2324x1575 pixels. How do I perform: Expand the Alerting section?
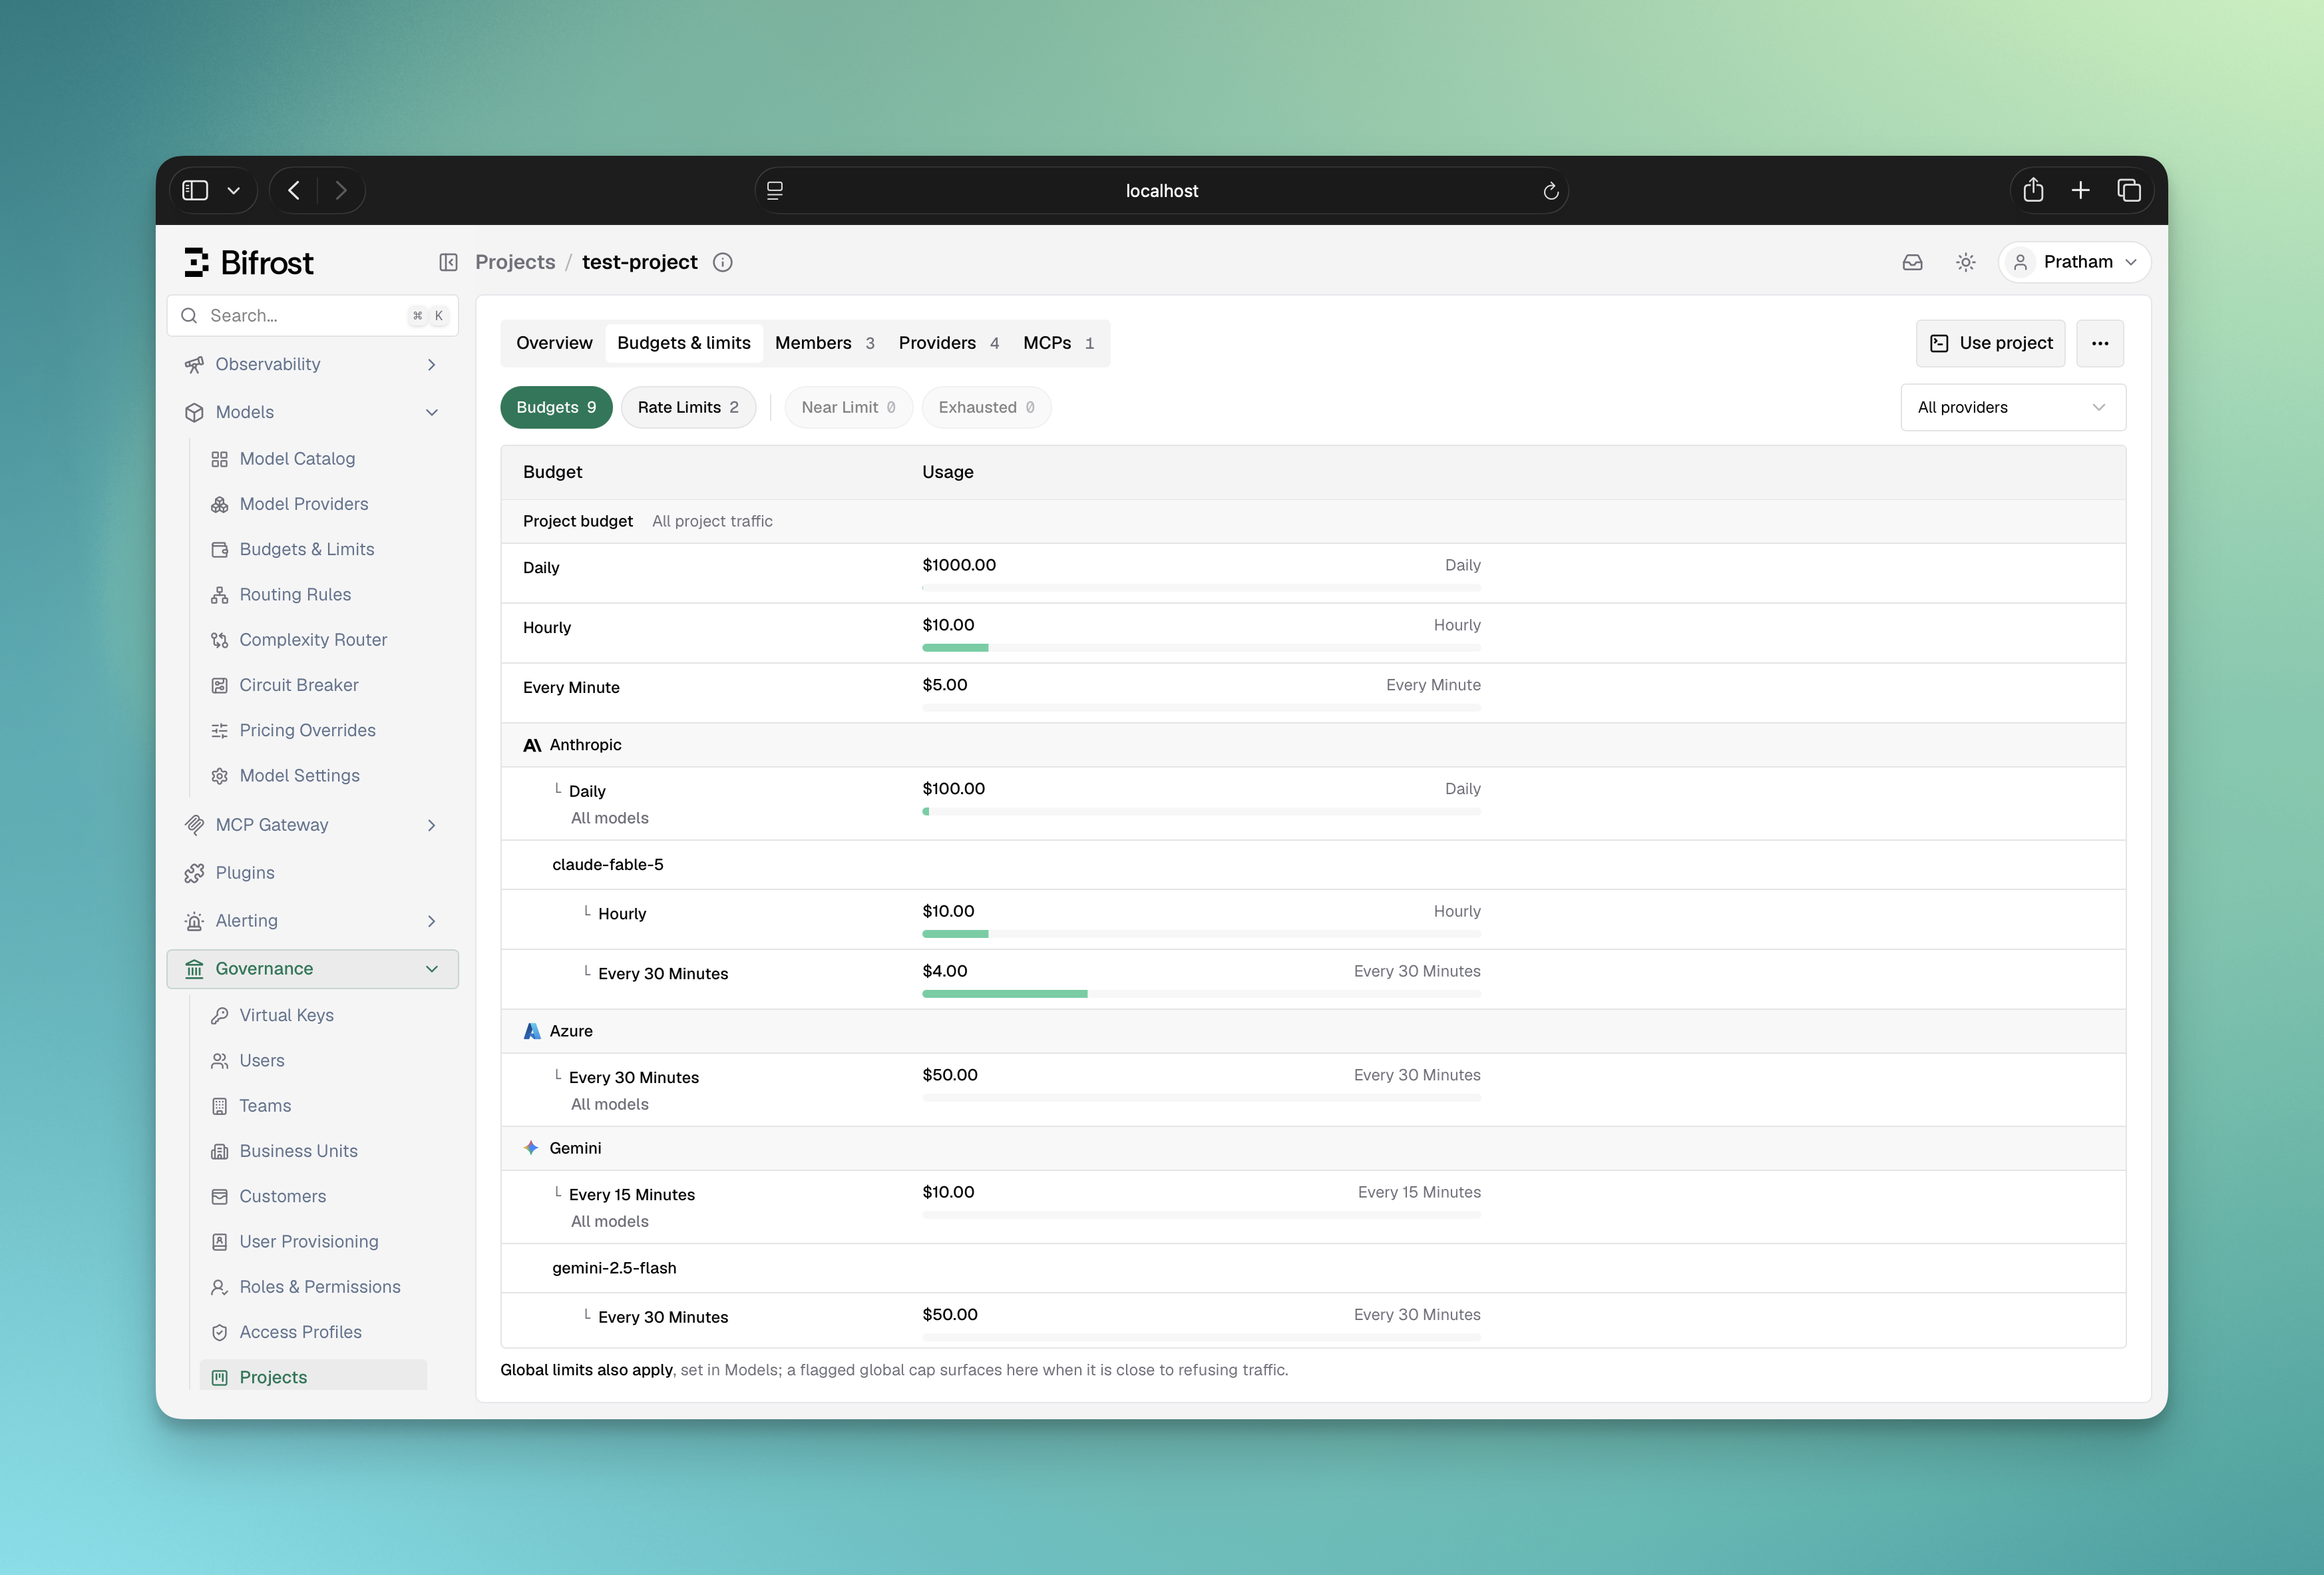(312, 920)
